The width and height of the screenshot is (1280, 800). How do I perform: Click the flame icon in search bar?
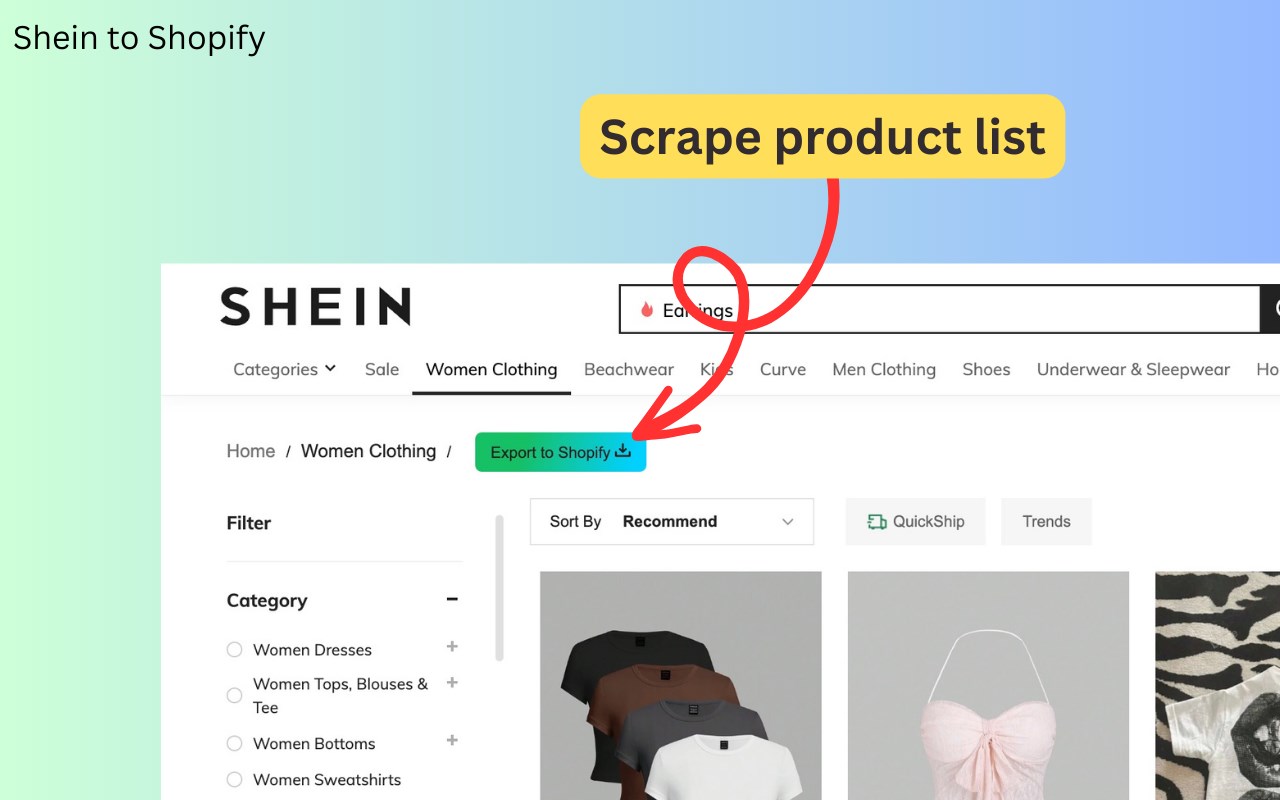(647, 310)
